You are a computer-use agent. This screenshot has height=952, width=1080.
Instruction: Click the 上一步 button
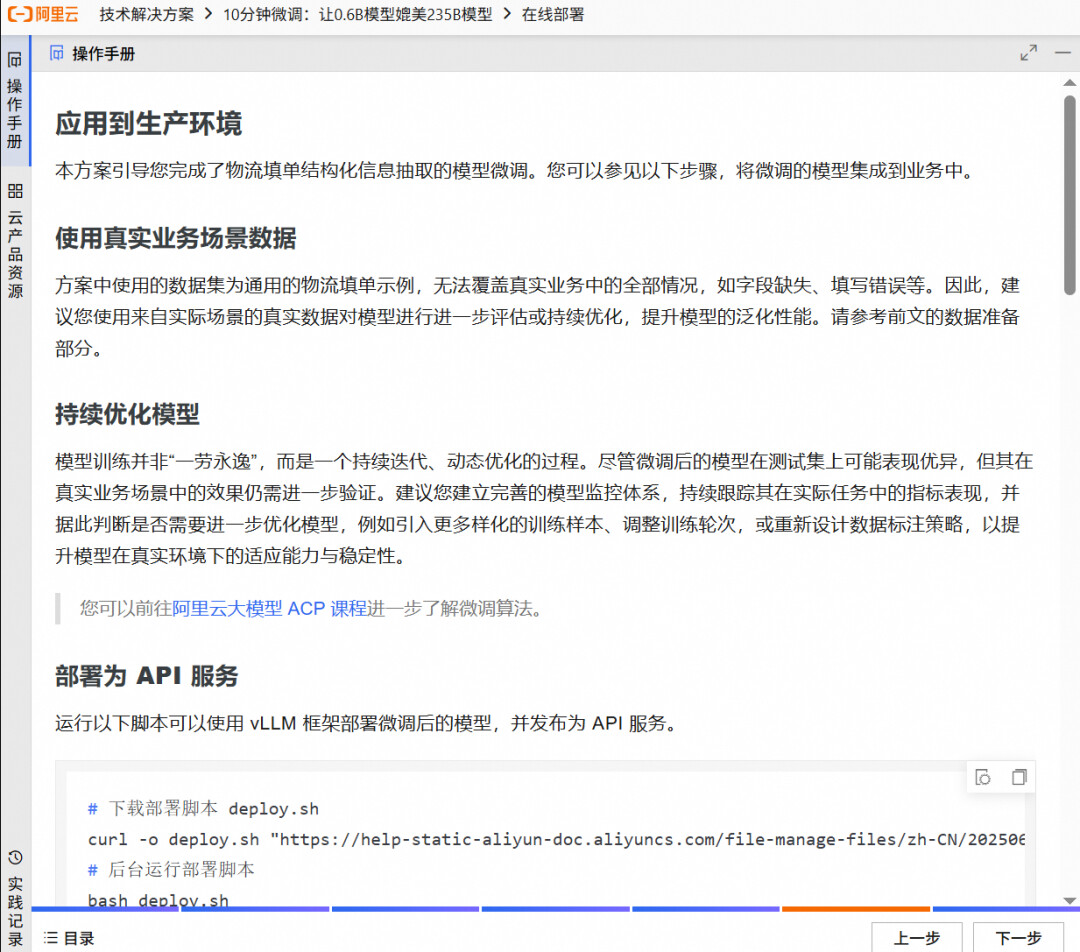point(917,938)
